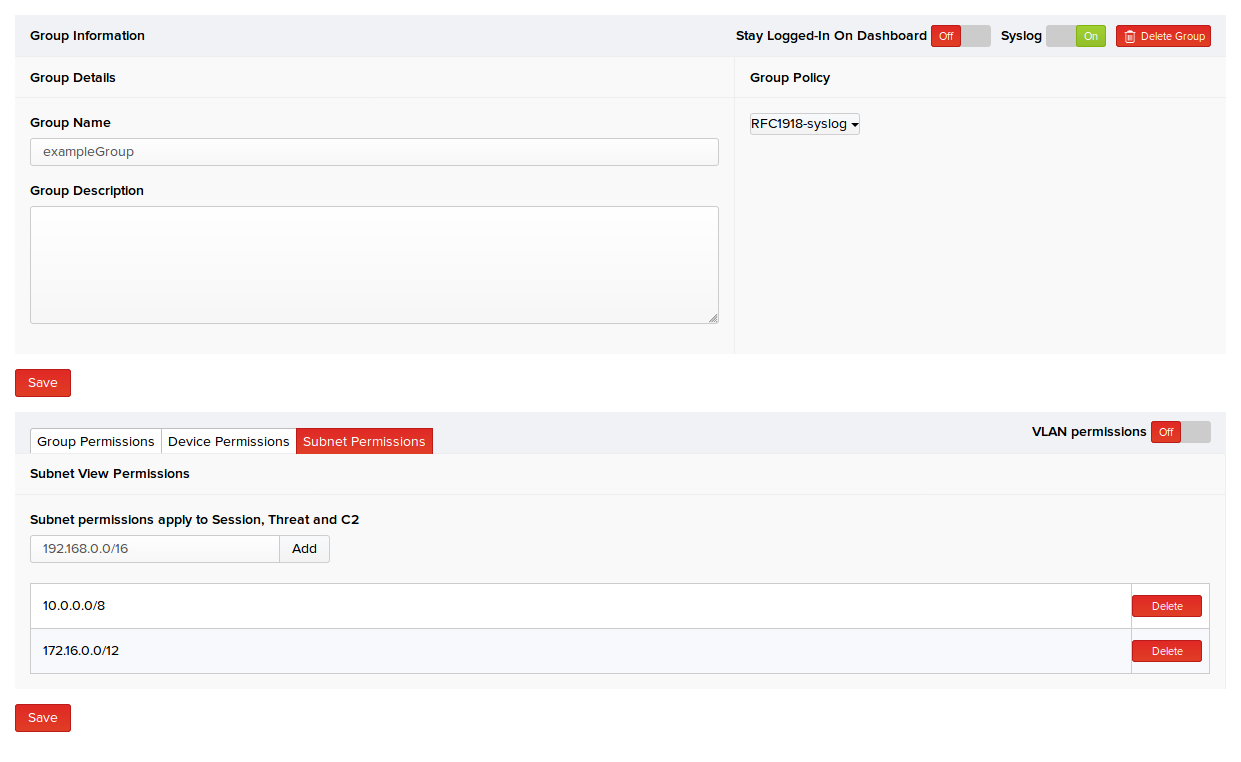Screen dimensions: 1241x762
Task: Click the Group Details heading
Action: pyautogui.click(x=73, y=78)
